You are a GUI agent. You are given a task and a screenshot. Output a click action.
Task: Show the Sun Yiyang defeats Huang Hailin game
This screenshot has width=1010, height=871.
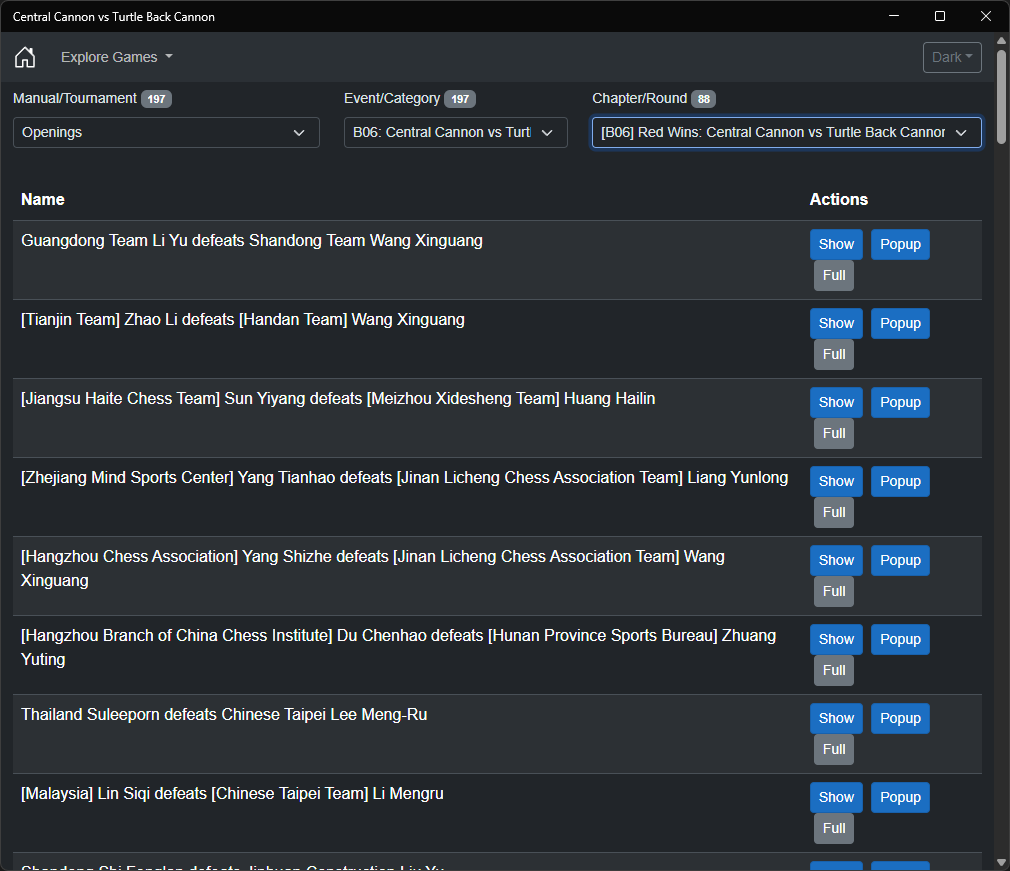(836, 403)
